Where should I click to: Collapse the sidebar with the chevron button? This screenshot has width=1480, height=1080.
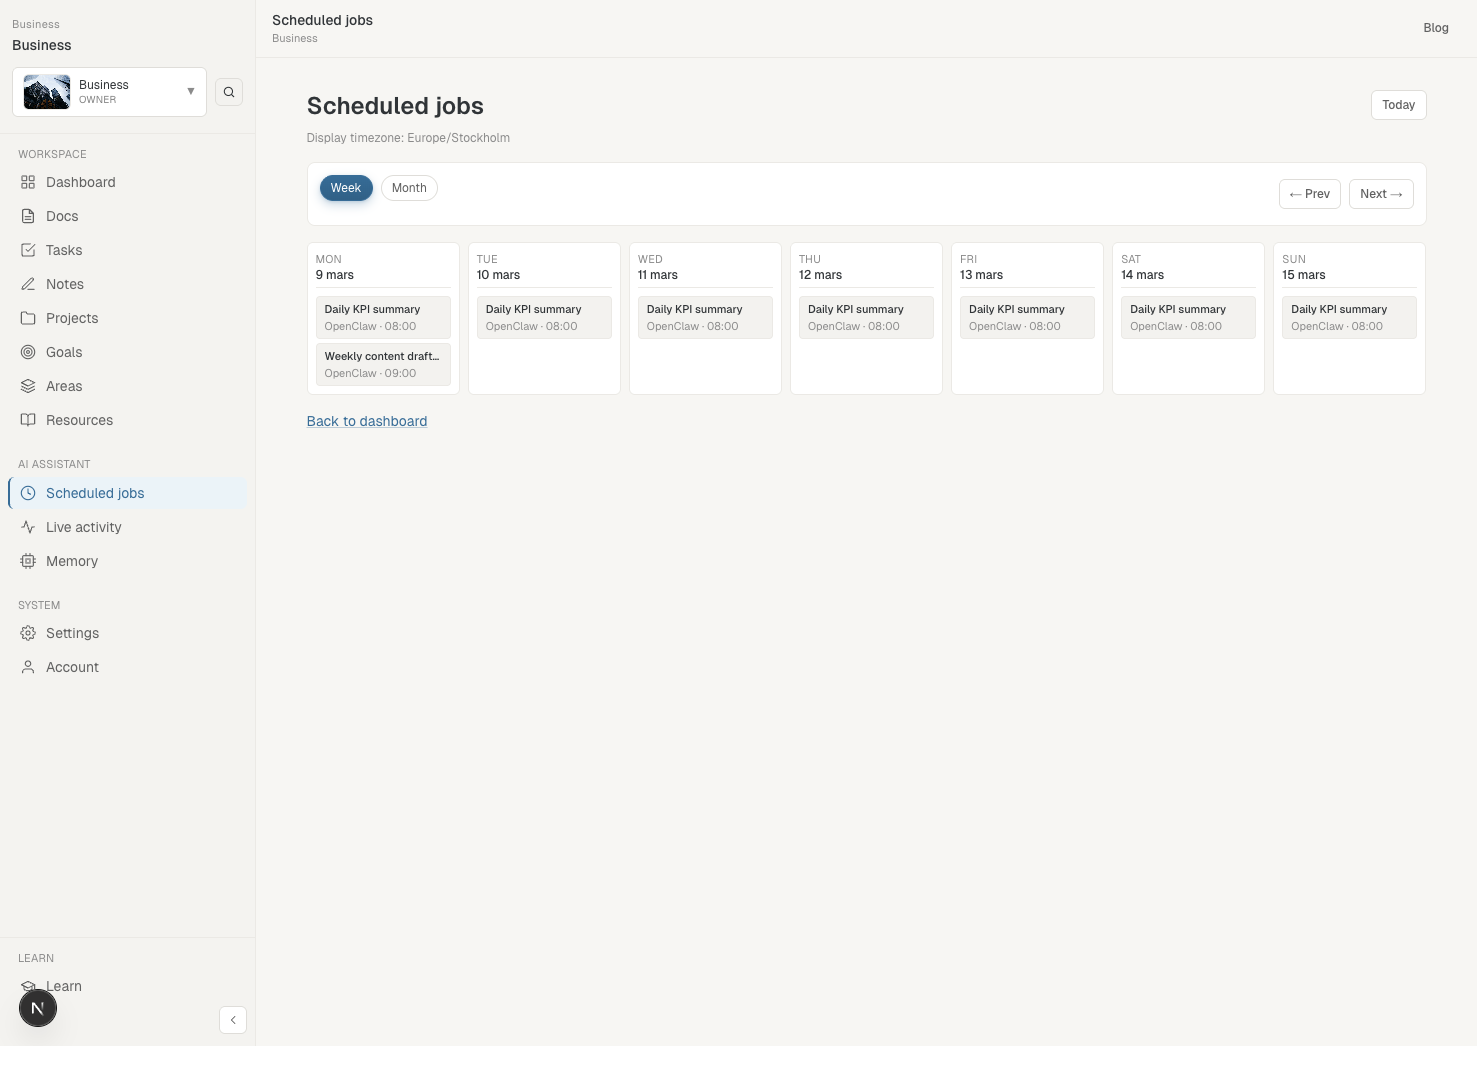click(233, 1020)
